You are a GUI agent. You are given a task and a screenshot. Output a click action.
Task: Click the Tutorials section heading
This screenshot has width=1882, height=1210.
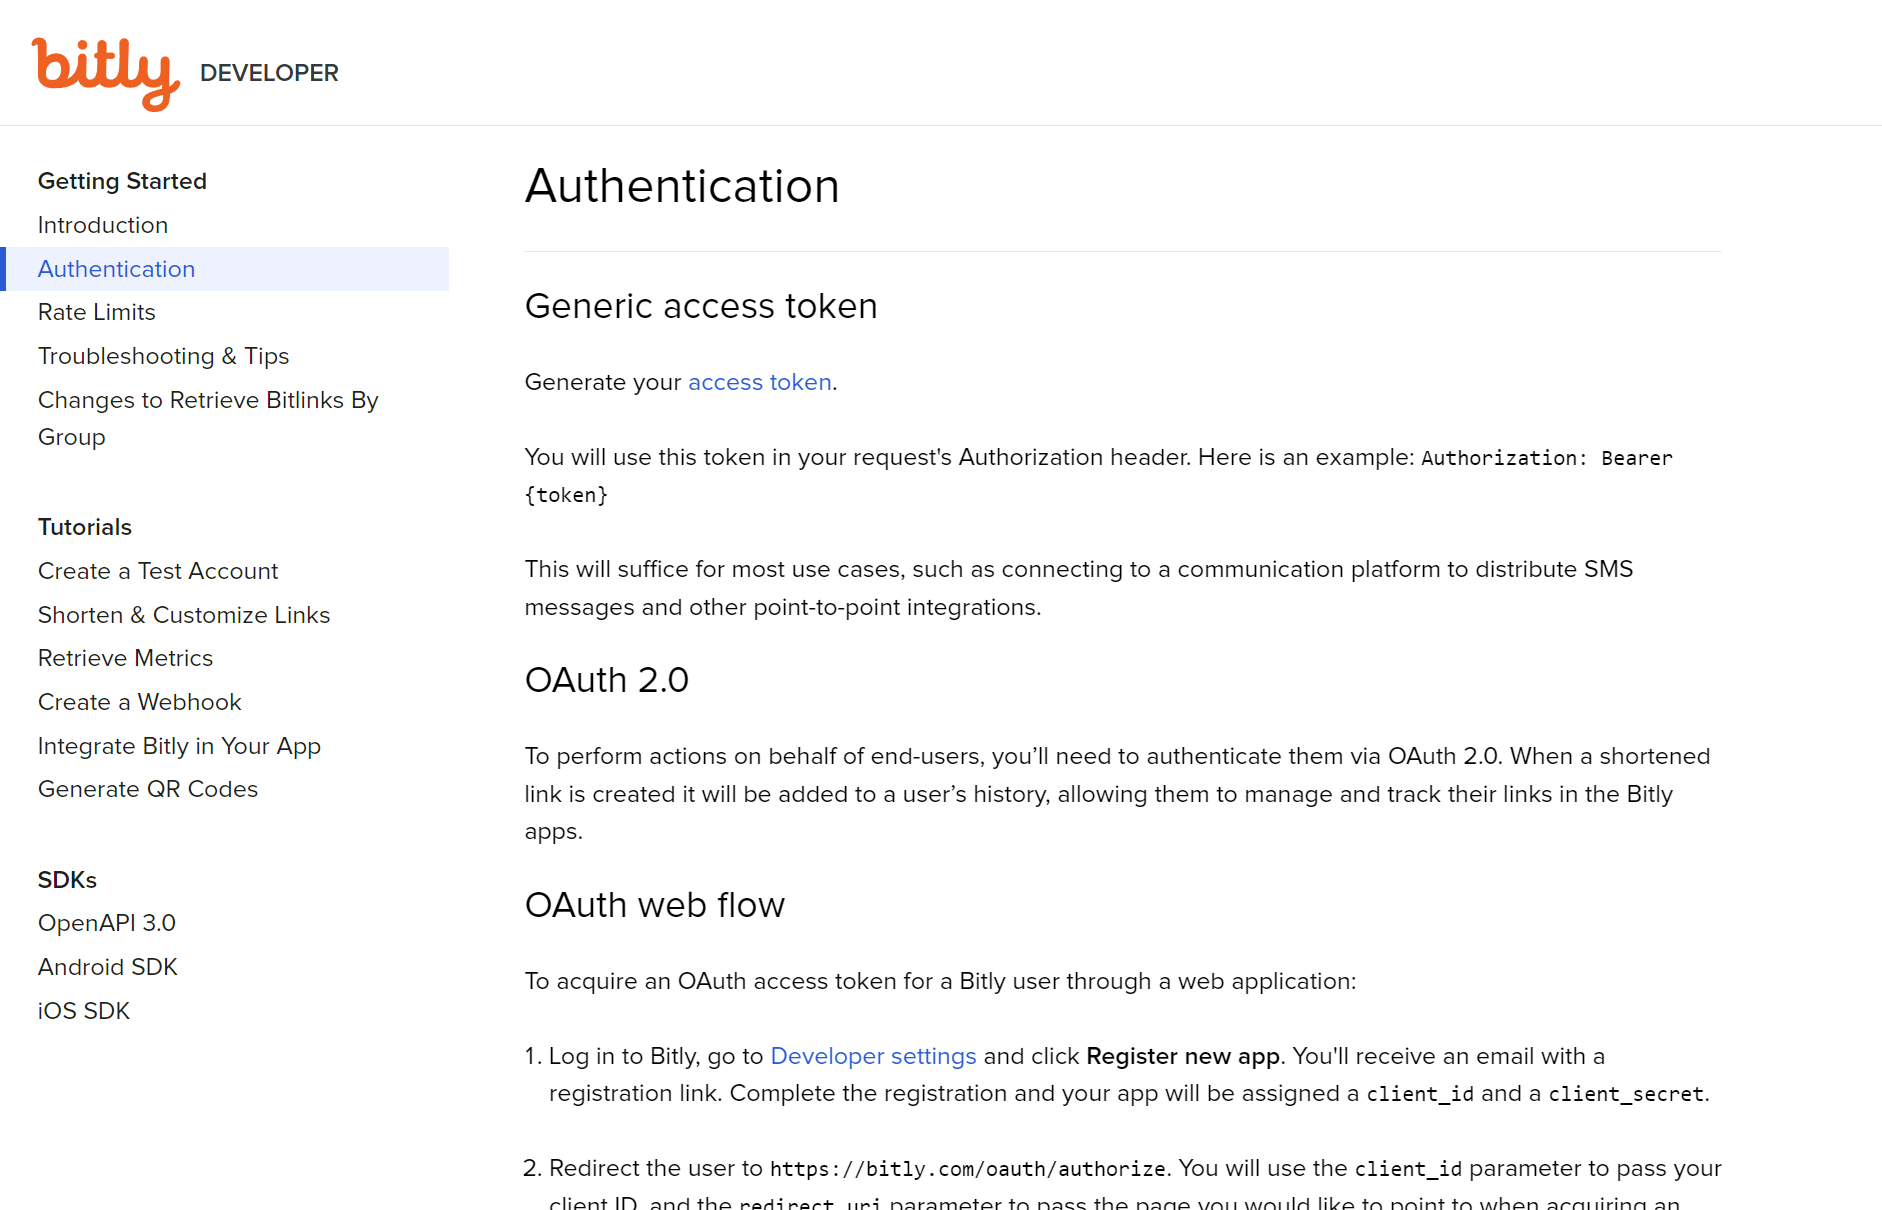[85, 527]
